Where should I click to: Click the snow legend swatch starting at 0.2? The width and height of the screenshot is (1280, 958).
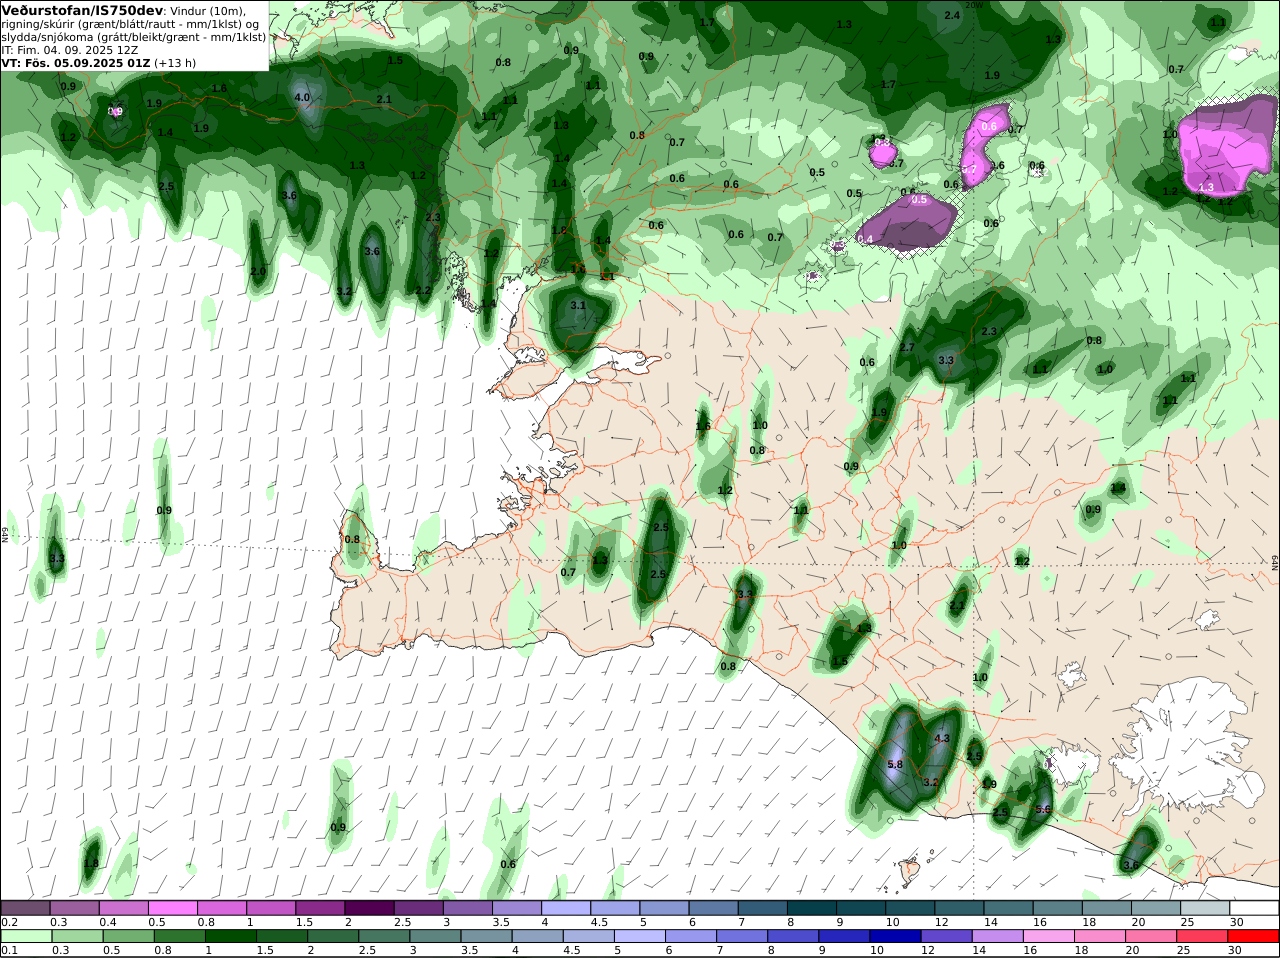[25, 907]
